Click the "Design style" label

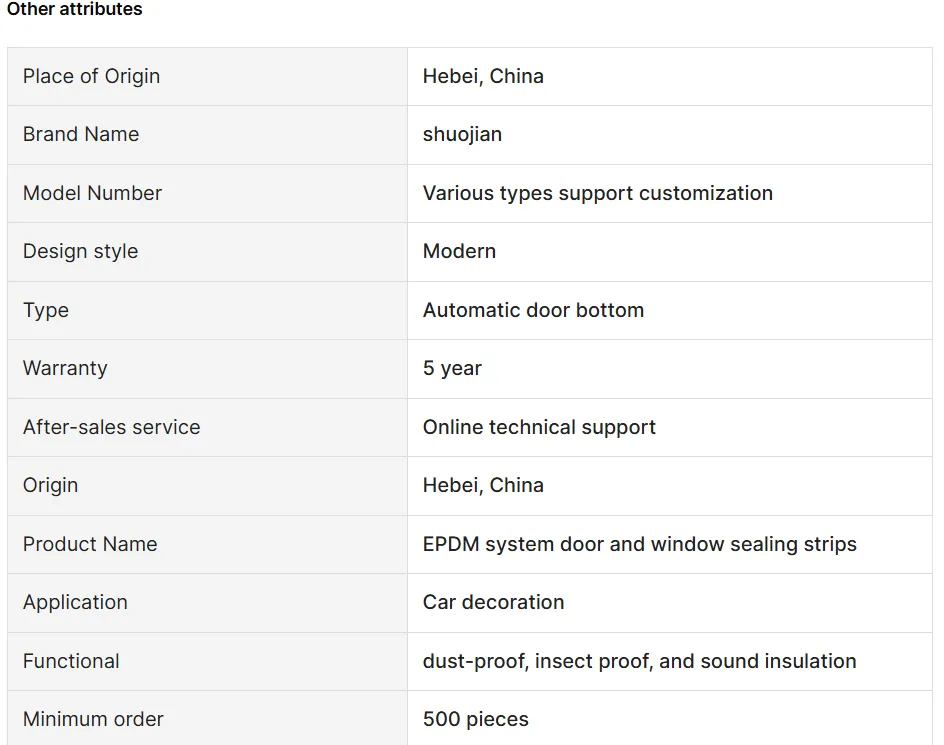point(80,251)
